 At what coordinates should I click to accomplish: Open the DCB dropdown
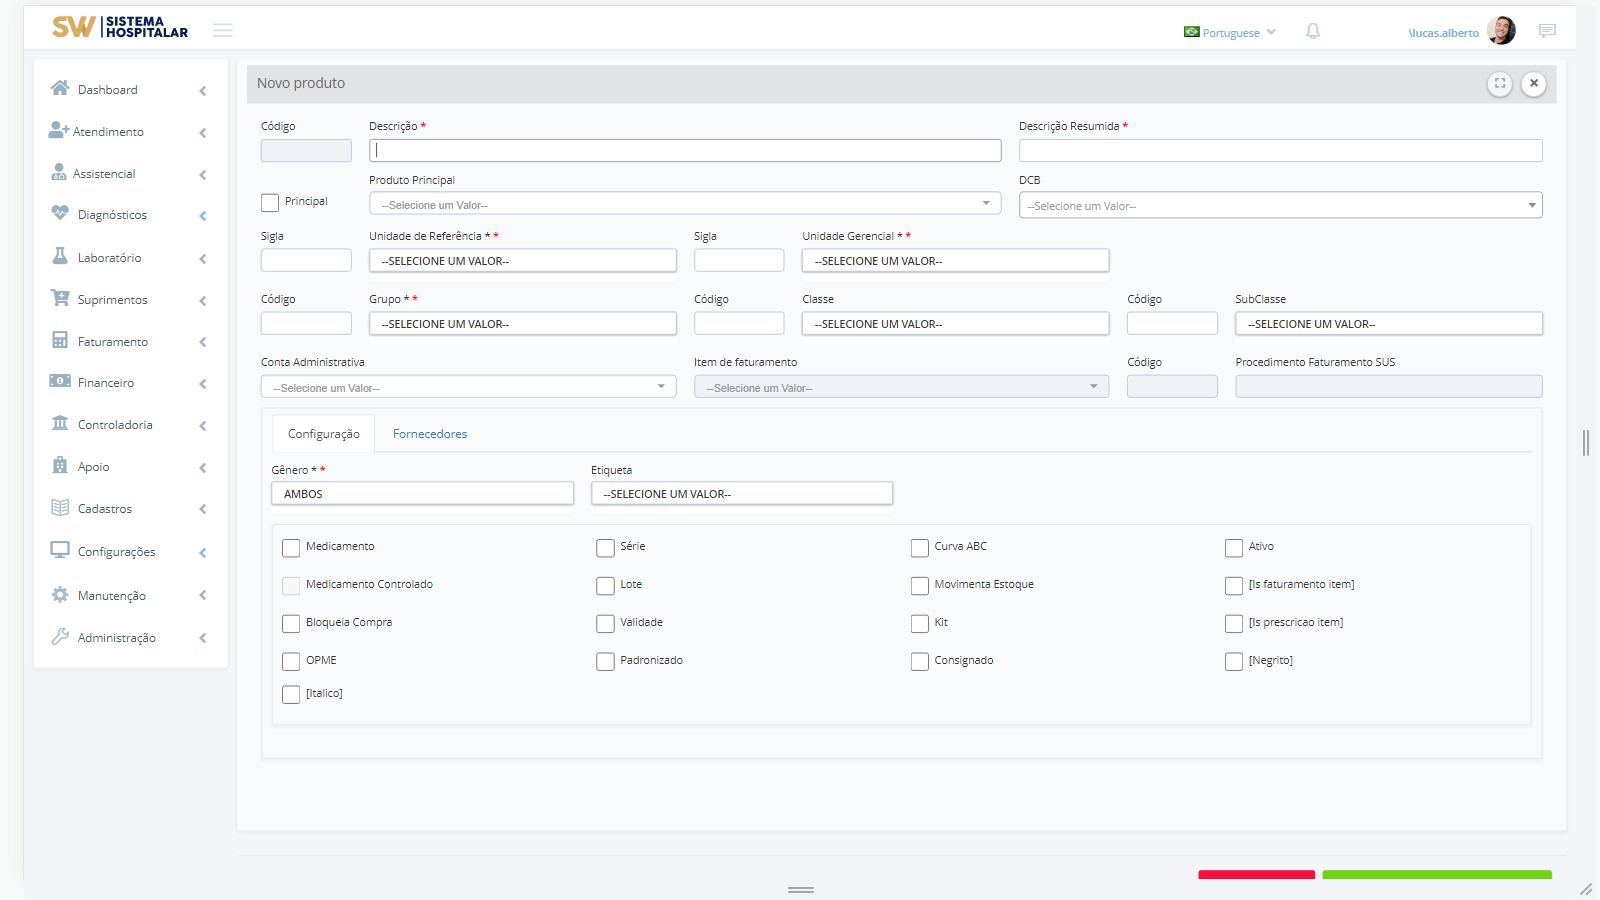[x=1280, y=205]
